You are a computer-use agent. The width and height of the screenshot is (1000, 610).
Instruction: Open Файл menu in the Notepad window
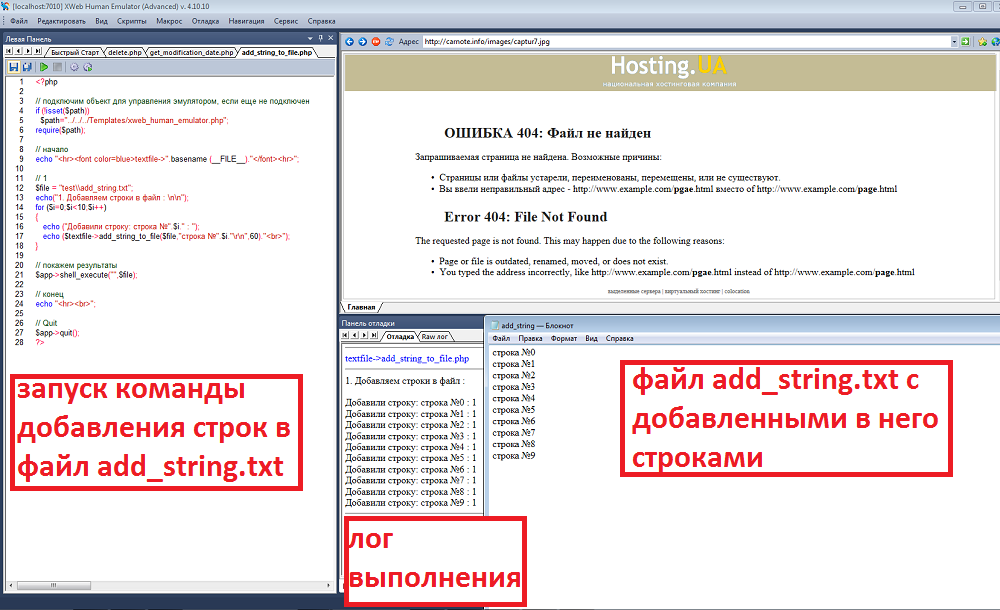501,338
